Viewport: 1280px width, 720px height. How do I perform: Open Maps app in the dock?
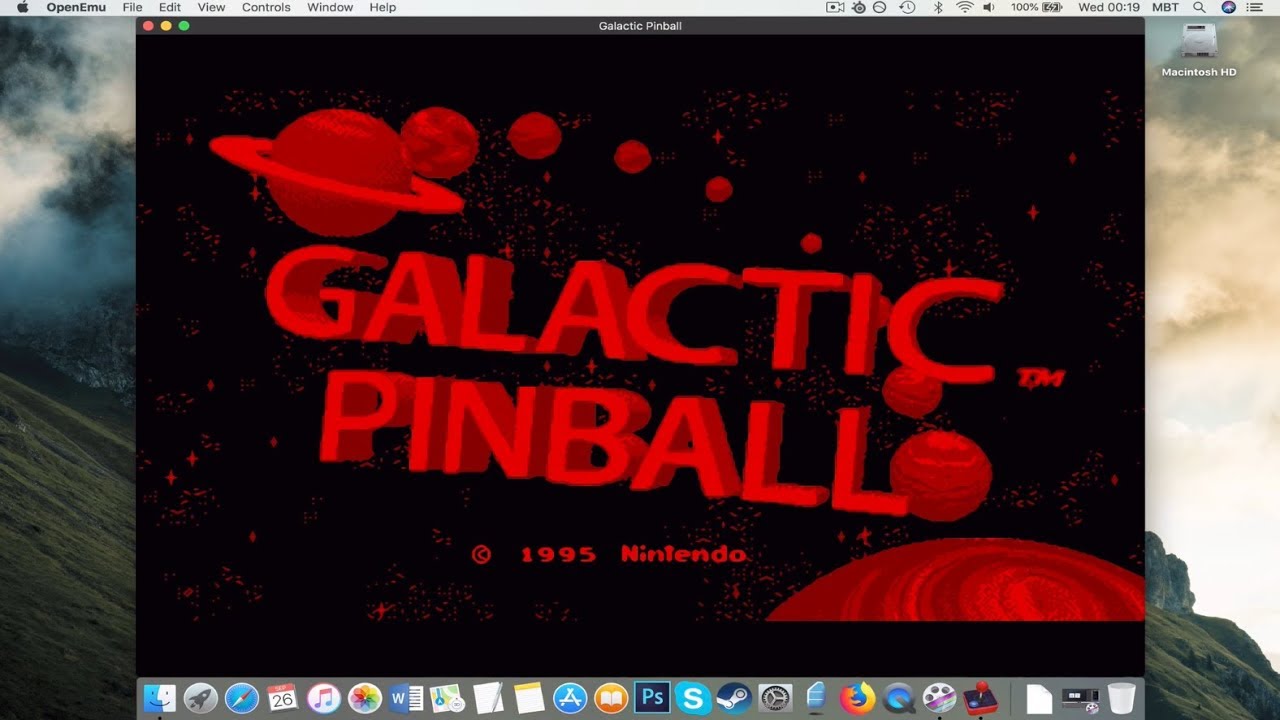(447, 698)
